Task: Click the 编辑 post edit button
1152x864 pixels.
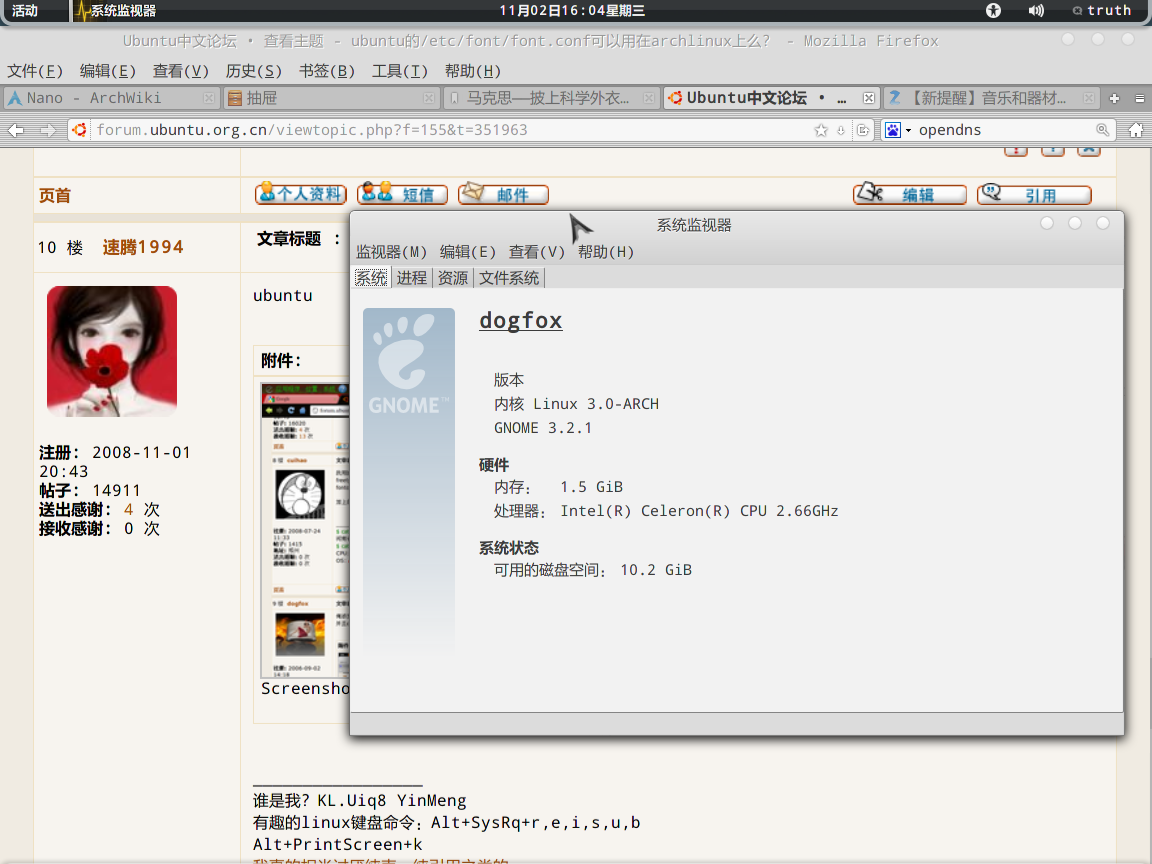Action: coord(910,194)
